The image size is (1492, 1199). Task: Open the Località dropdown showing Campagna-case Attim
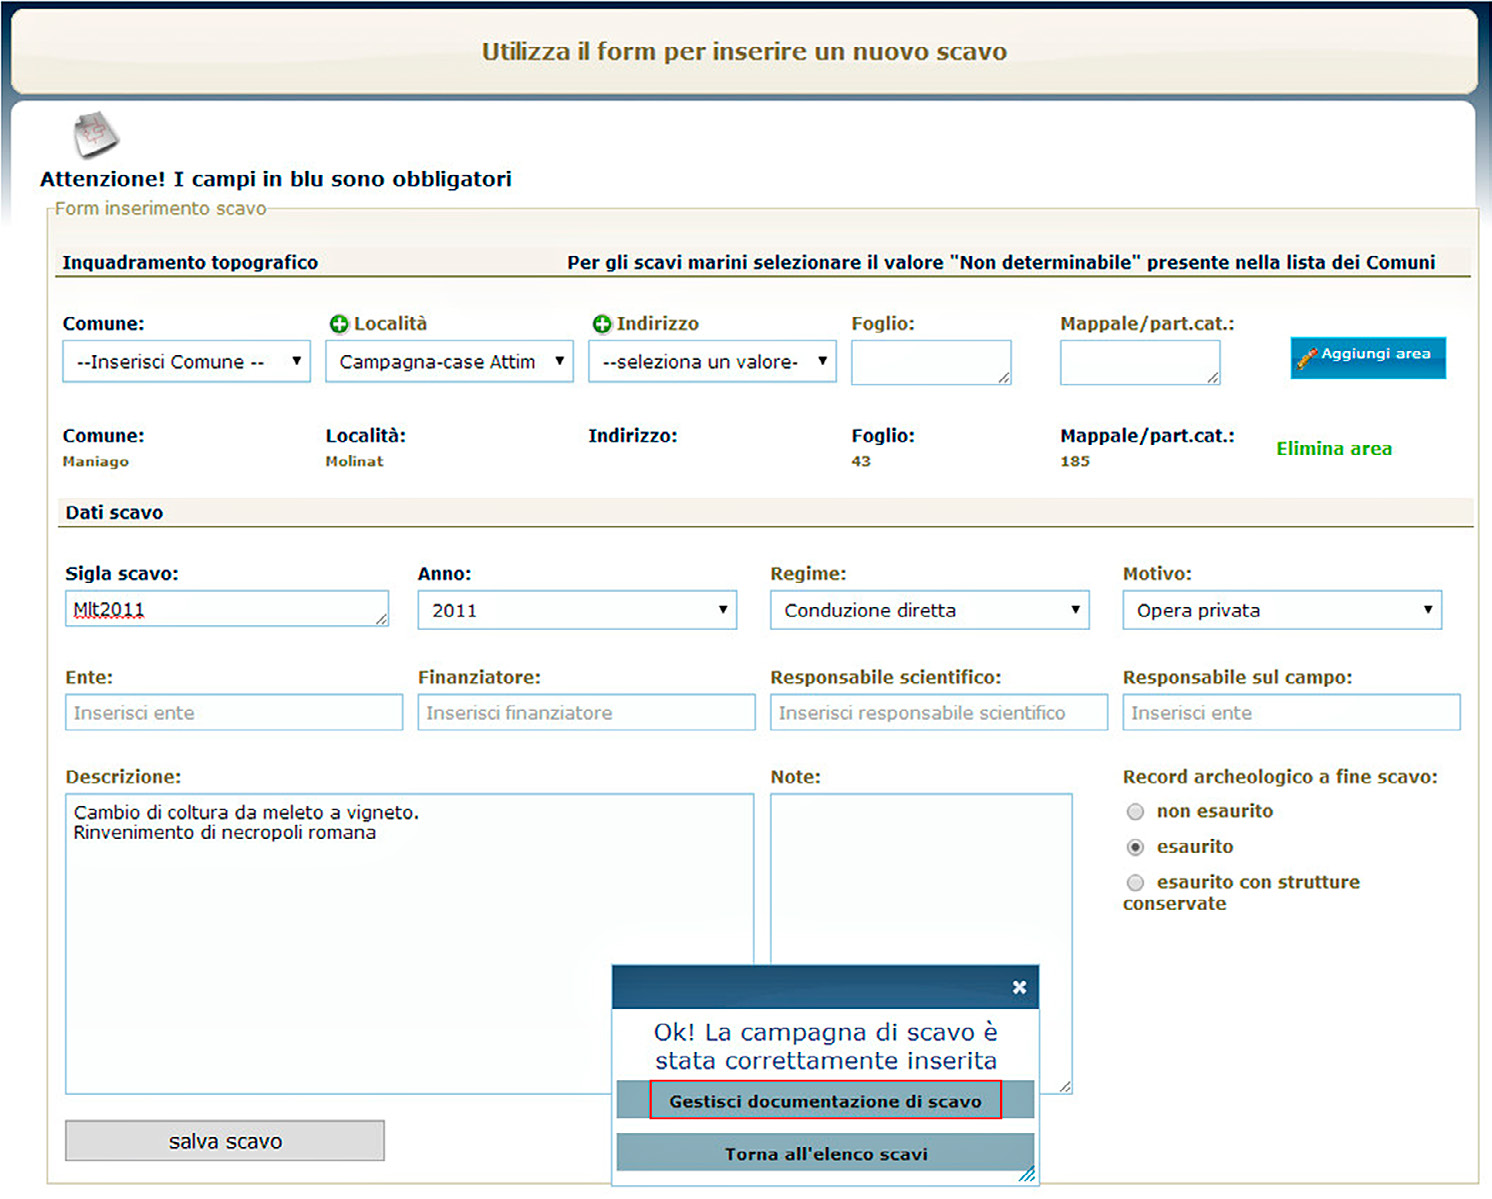[449, 361]
